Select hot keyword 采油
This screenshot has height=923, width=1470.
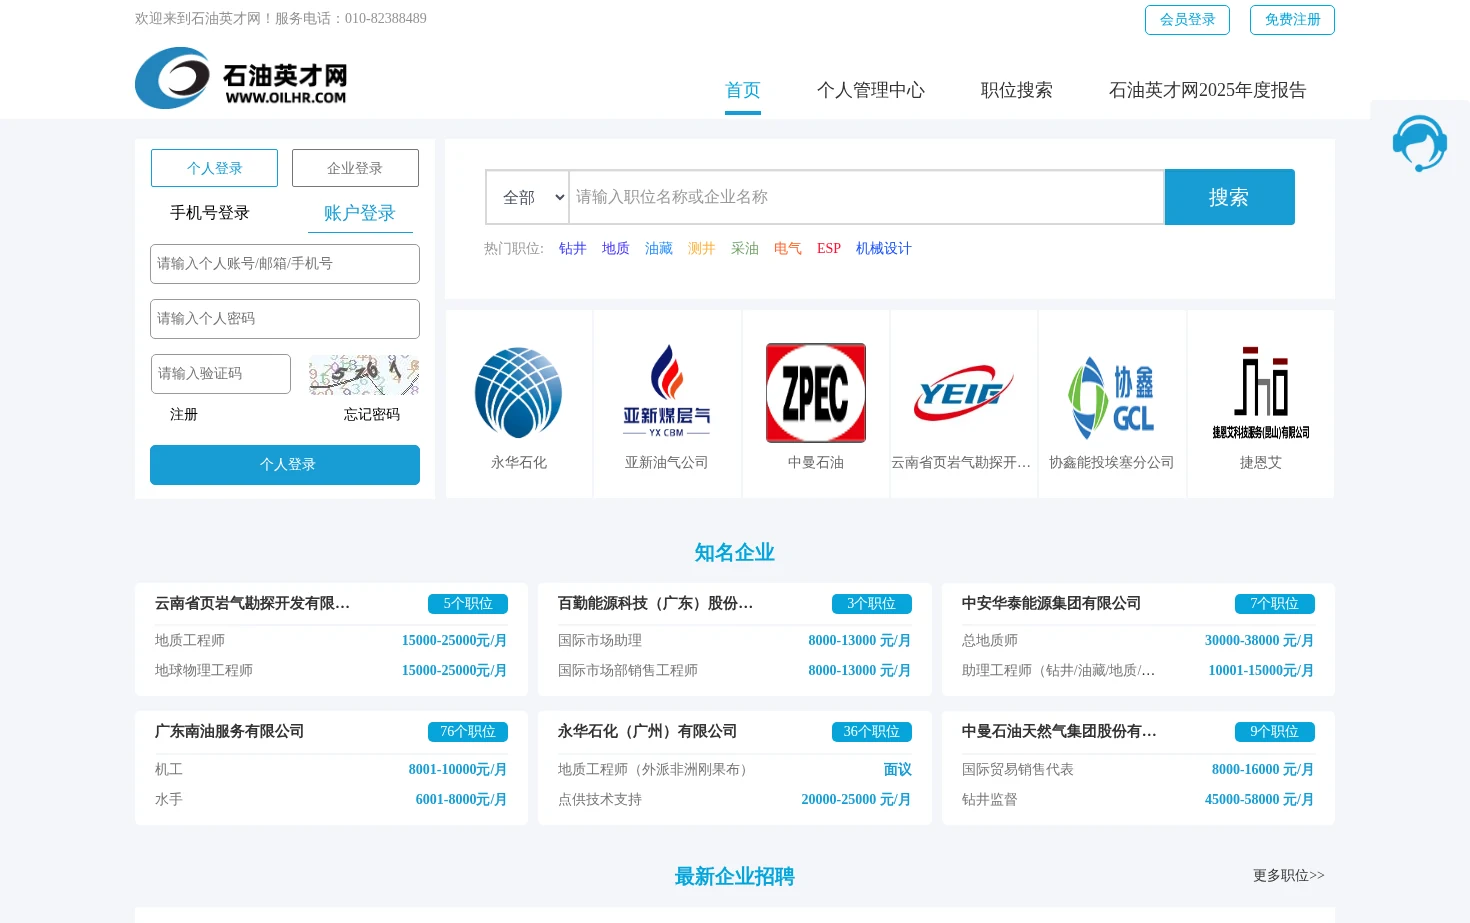pyautogui.click(x=744, y=248)
